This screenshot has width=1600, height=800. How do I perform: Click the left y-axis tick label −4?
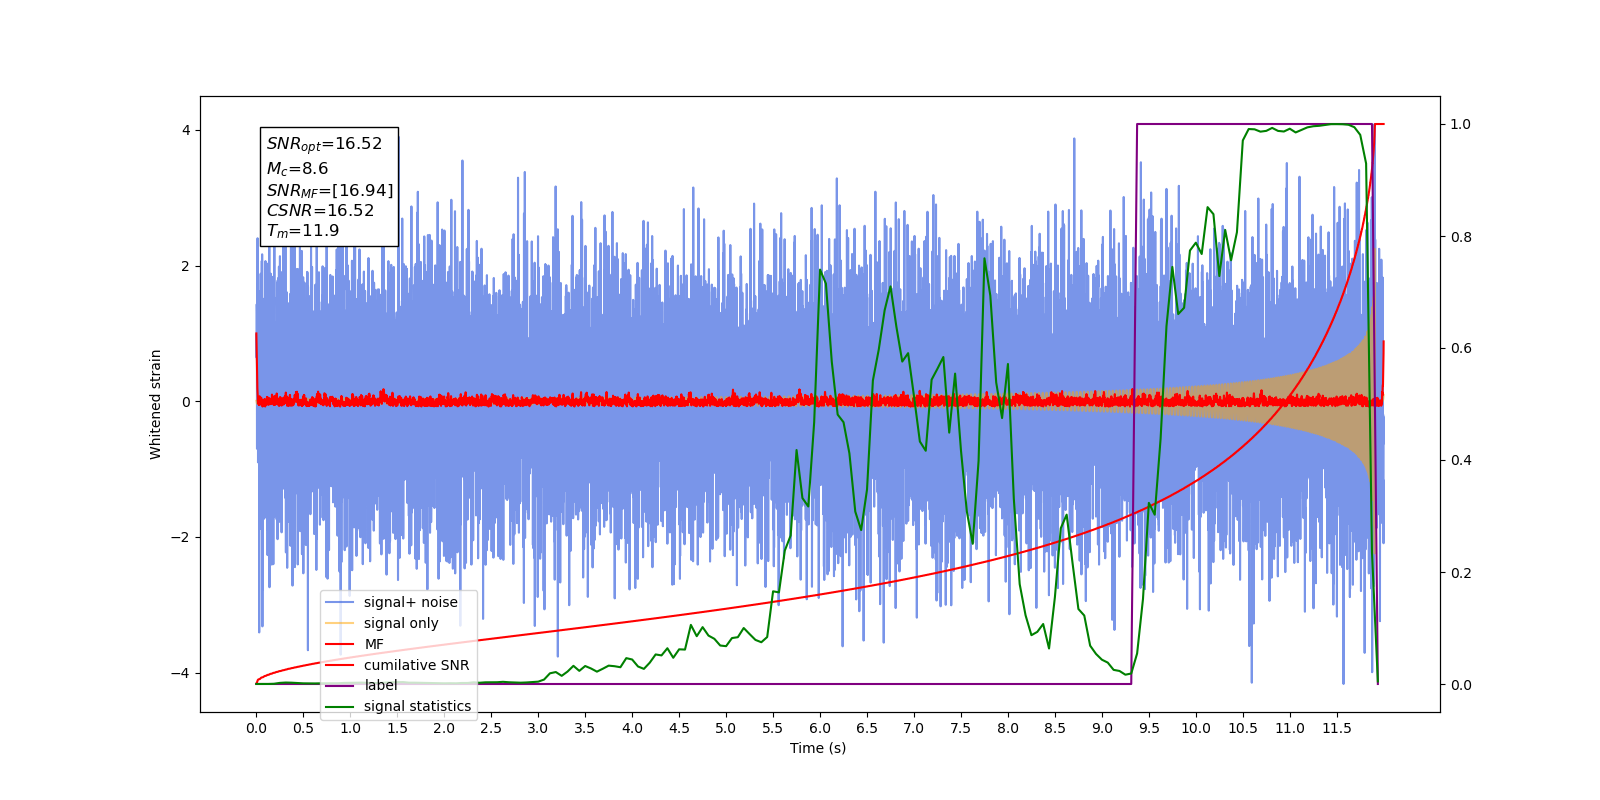[180, 673]
